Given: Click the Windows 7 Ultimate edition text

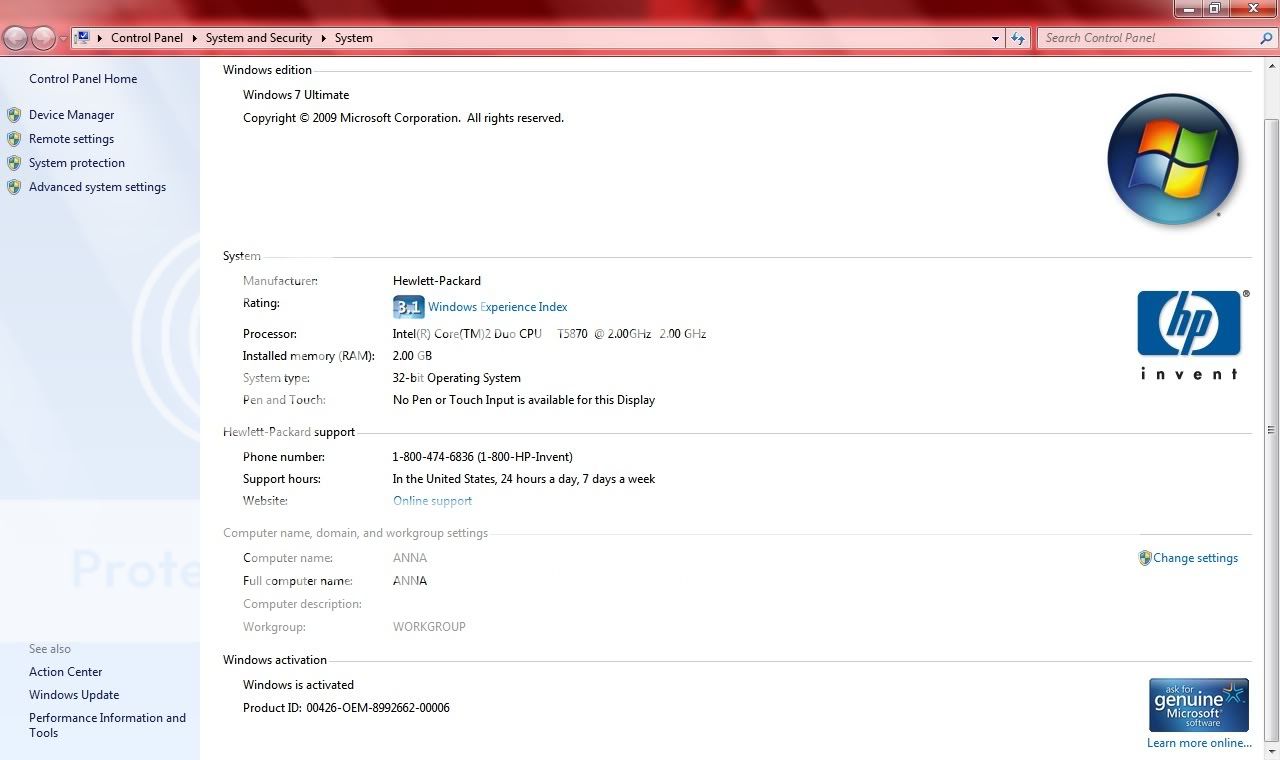Looking at the screenshot, I should tap(296, 95).
